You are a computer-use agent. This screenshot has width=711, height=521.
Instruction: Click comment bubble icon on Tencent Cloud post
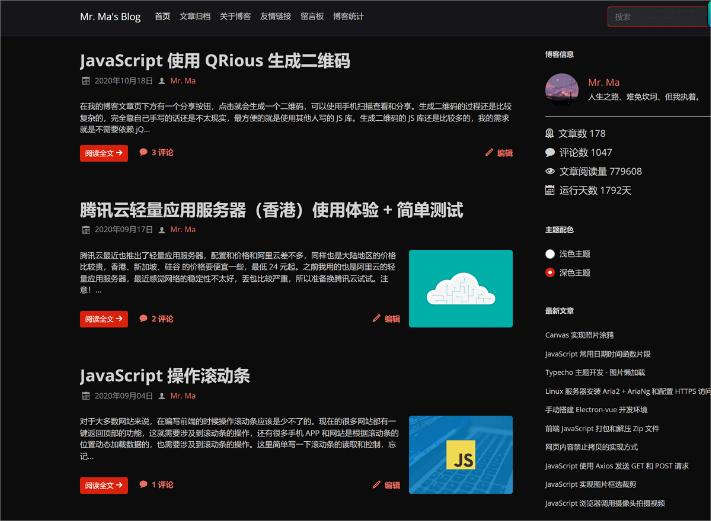point(144,319)
